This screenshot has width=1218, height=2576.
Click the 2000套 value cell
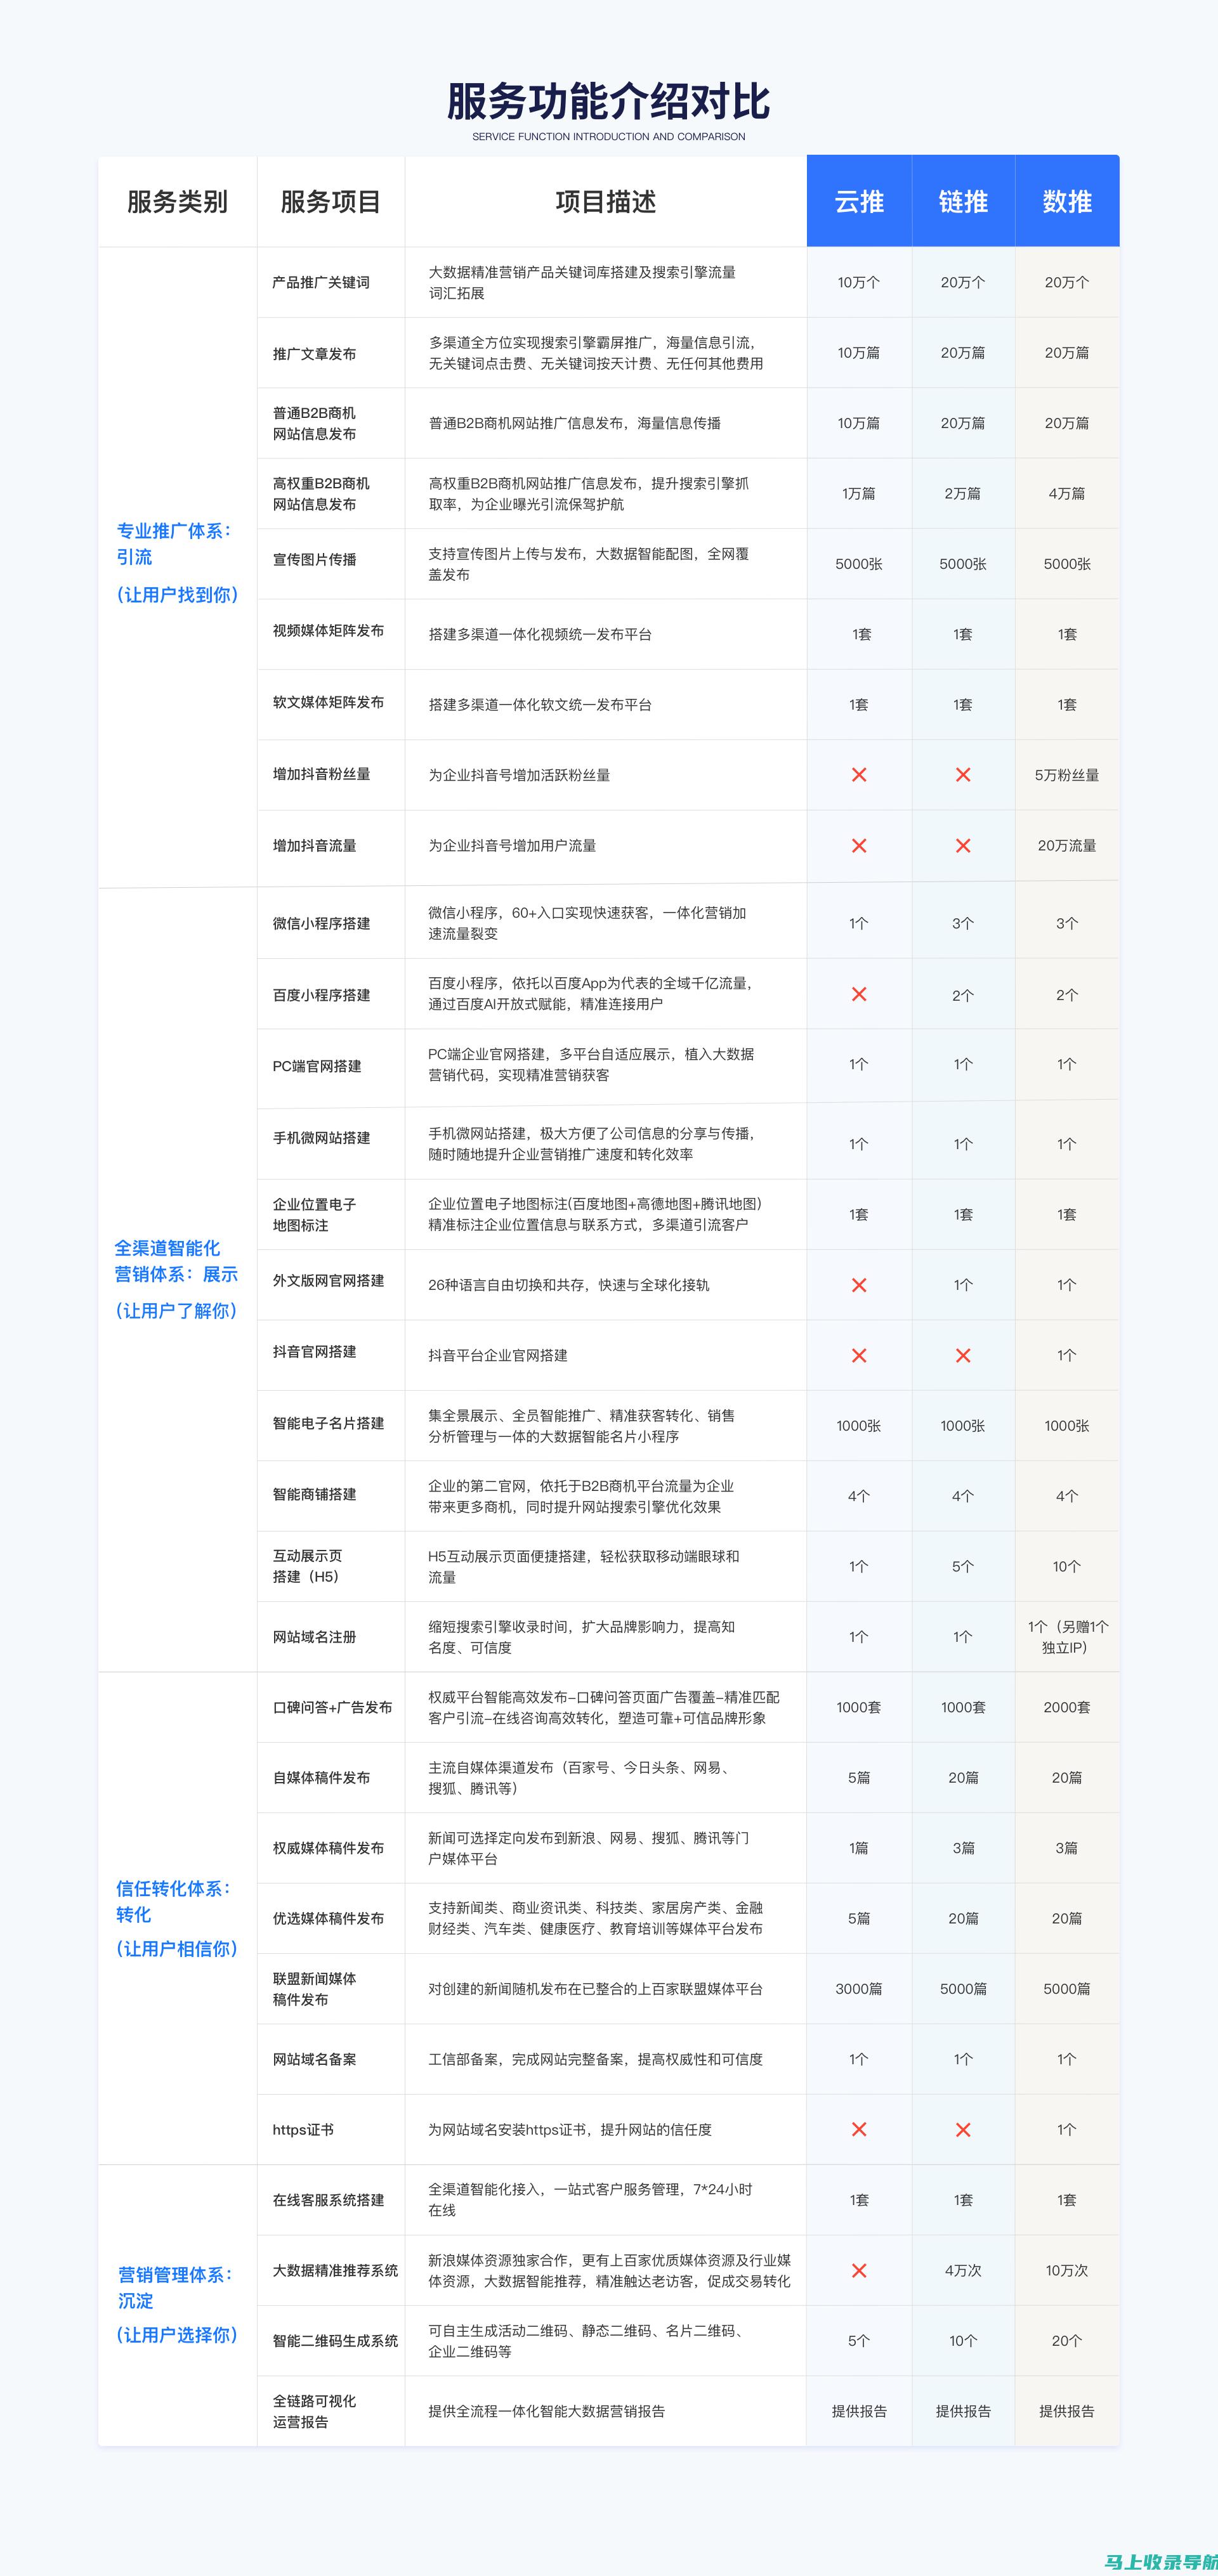[x=1067, y=1707]
